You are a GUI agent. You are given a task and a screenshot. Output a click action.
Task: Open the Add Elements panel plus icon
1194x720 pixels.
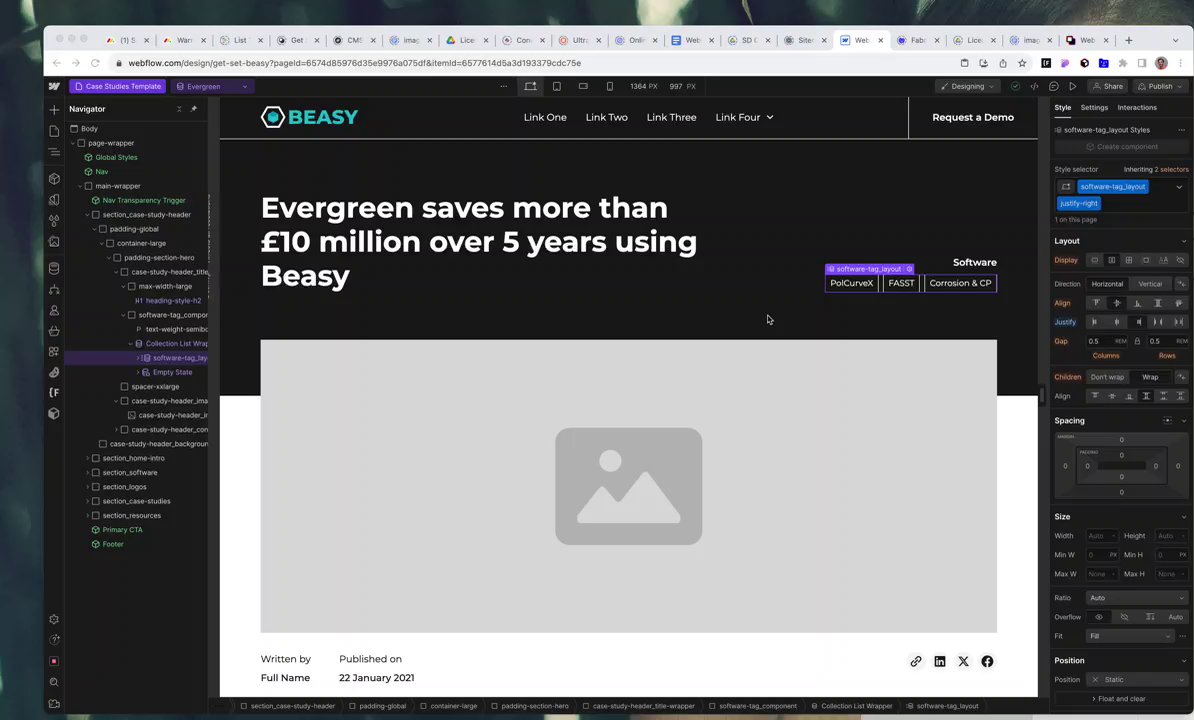54,110
